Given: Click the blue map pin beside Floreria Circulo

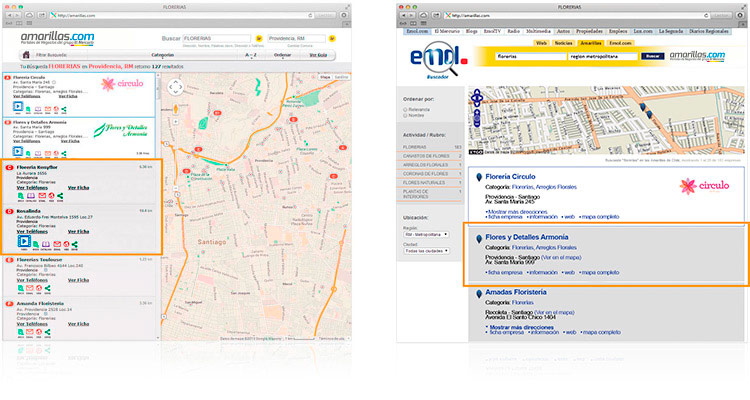Looking at the screenshot, I should click(480, 178).
